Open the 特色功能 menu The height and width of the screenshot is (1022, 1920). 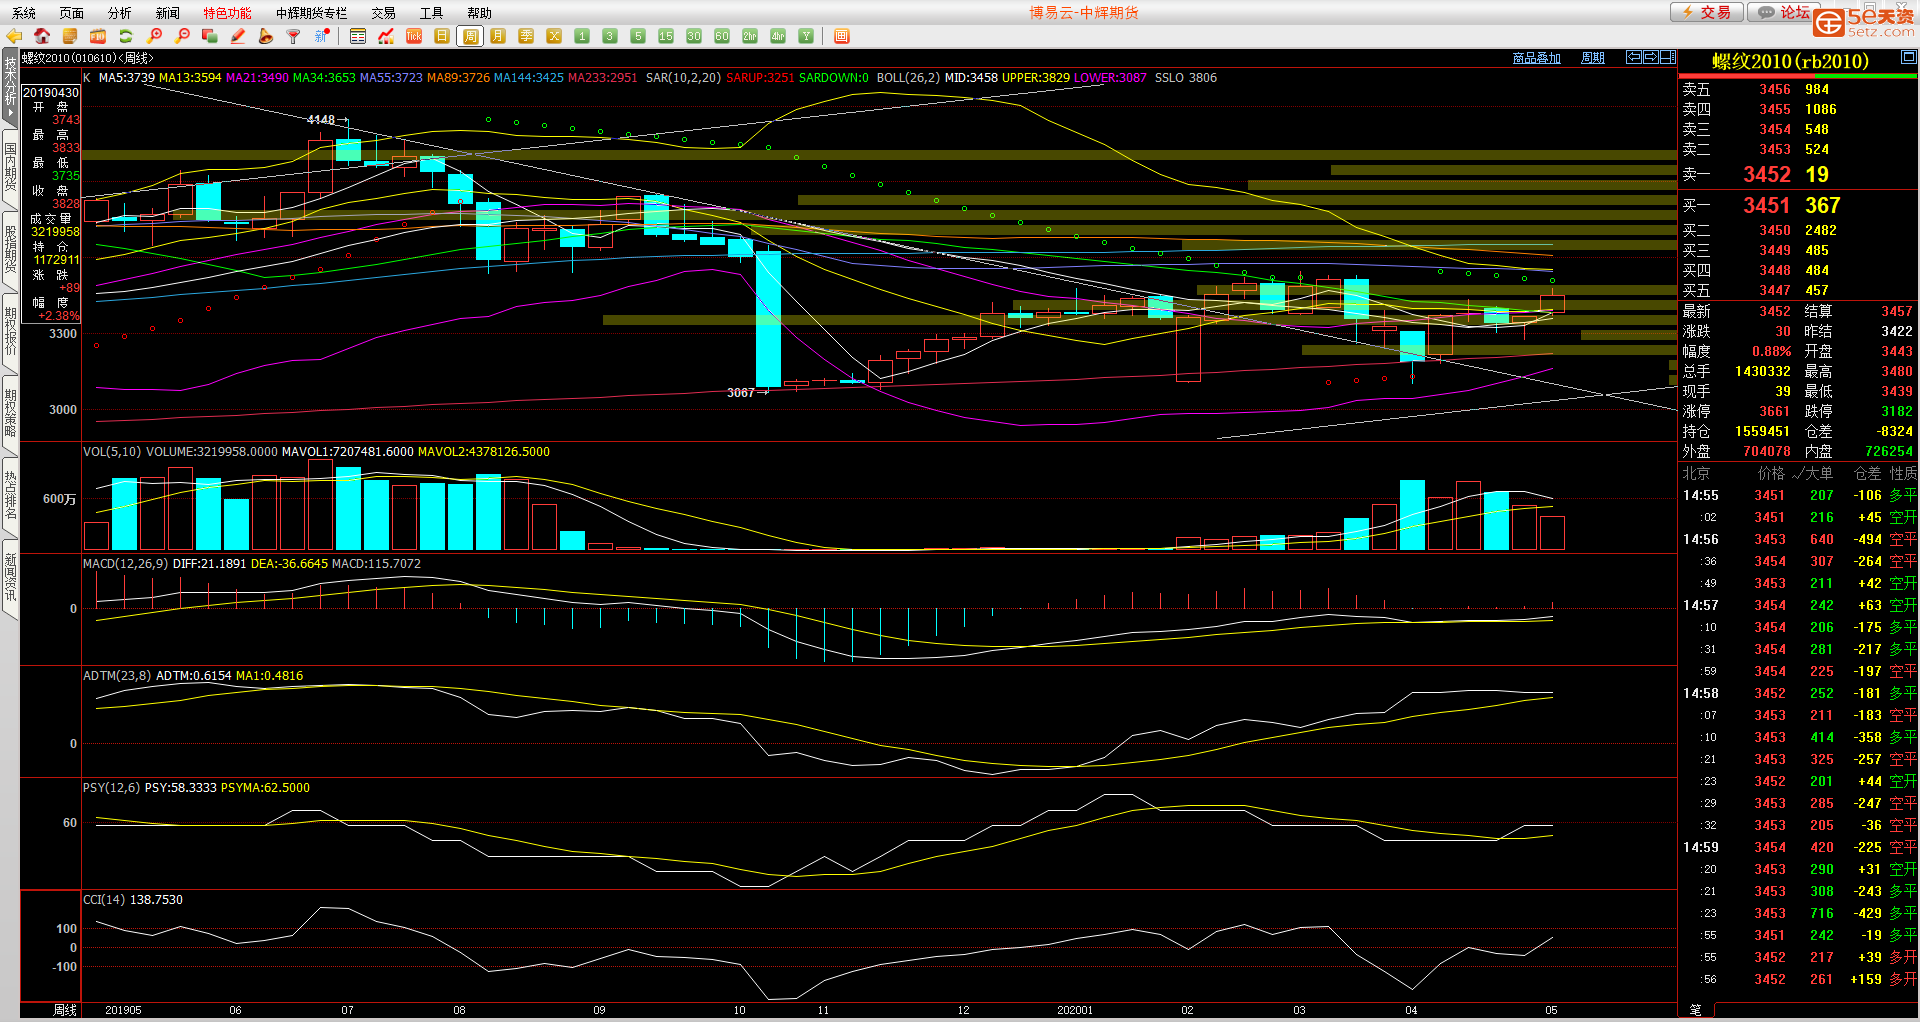(x=228, y=13)
